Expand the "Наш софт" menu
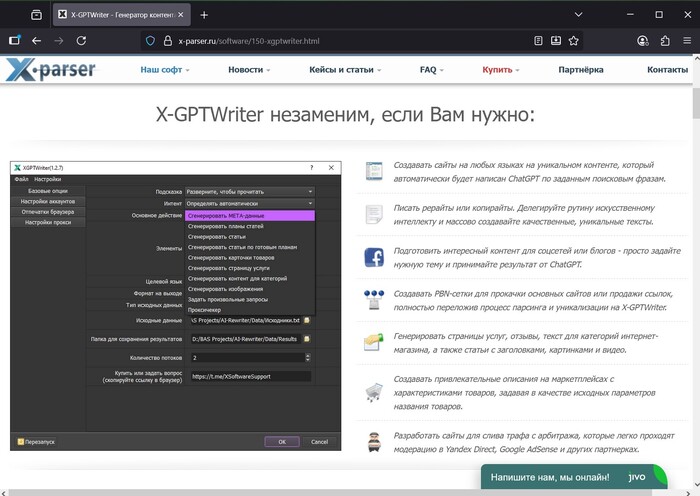 (x=164, y=70)
